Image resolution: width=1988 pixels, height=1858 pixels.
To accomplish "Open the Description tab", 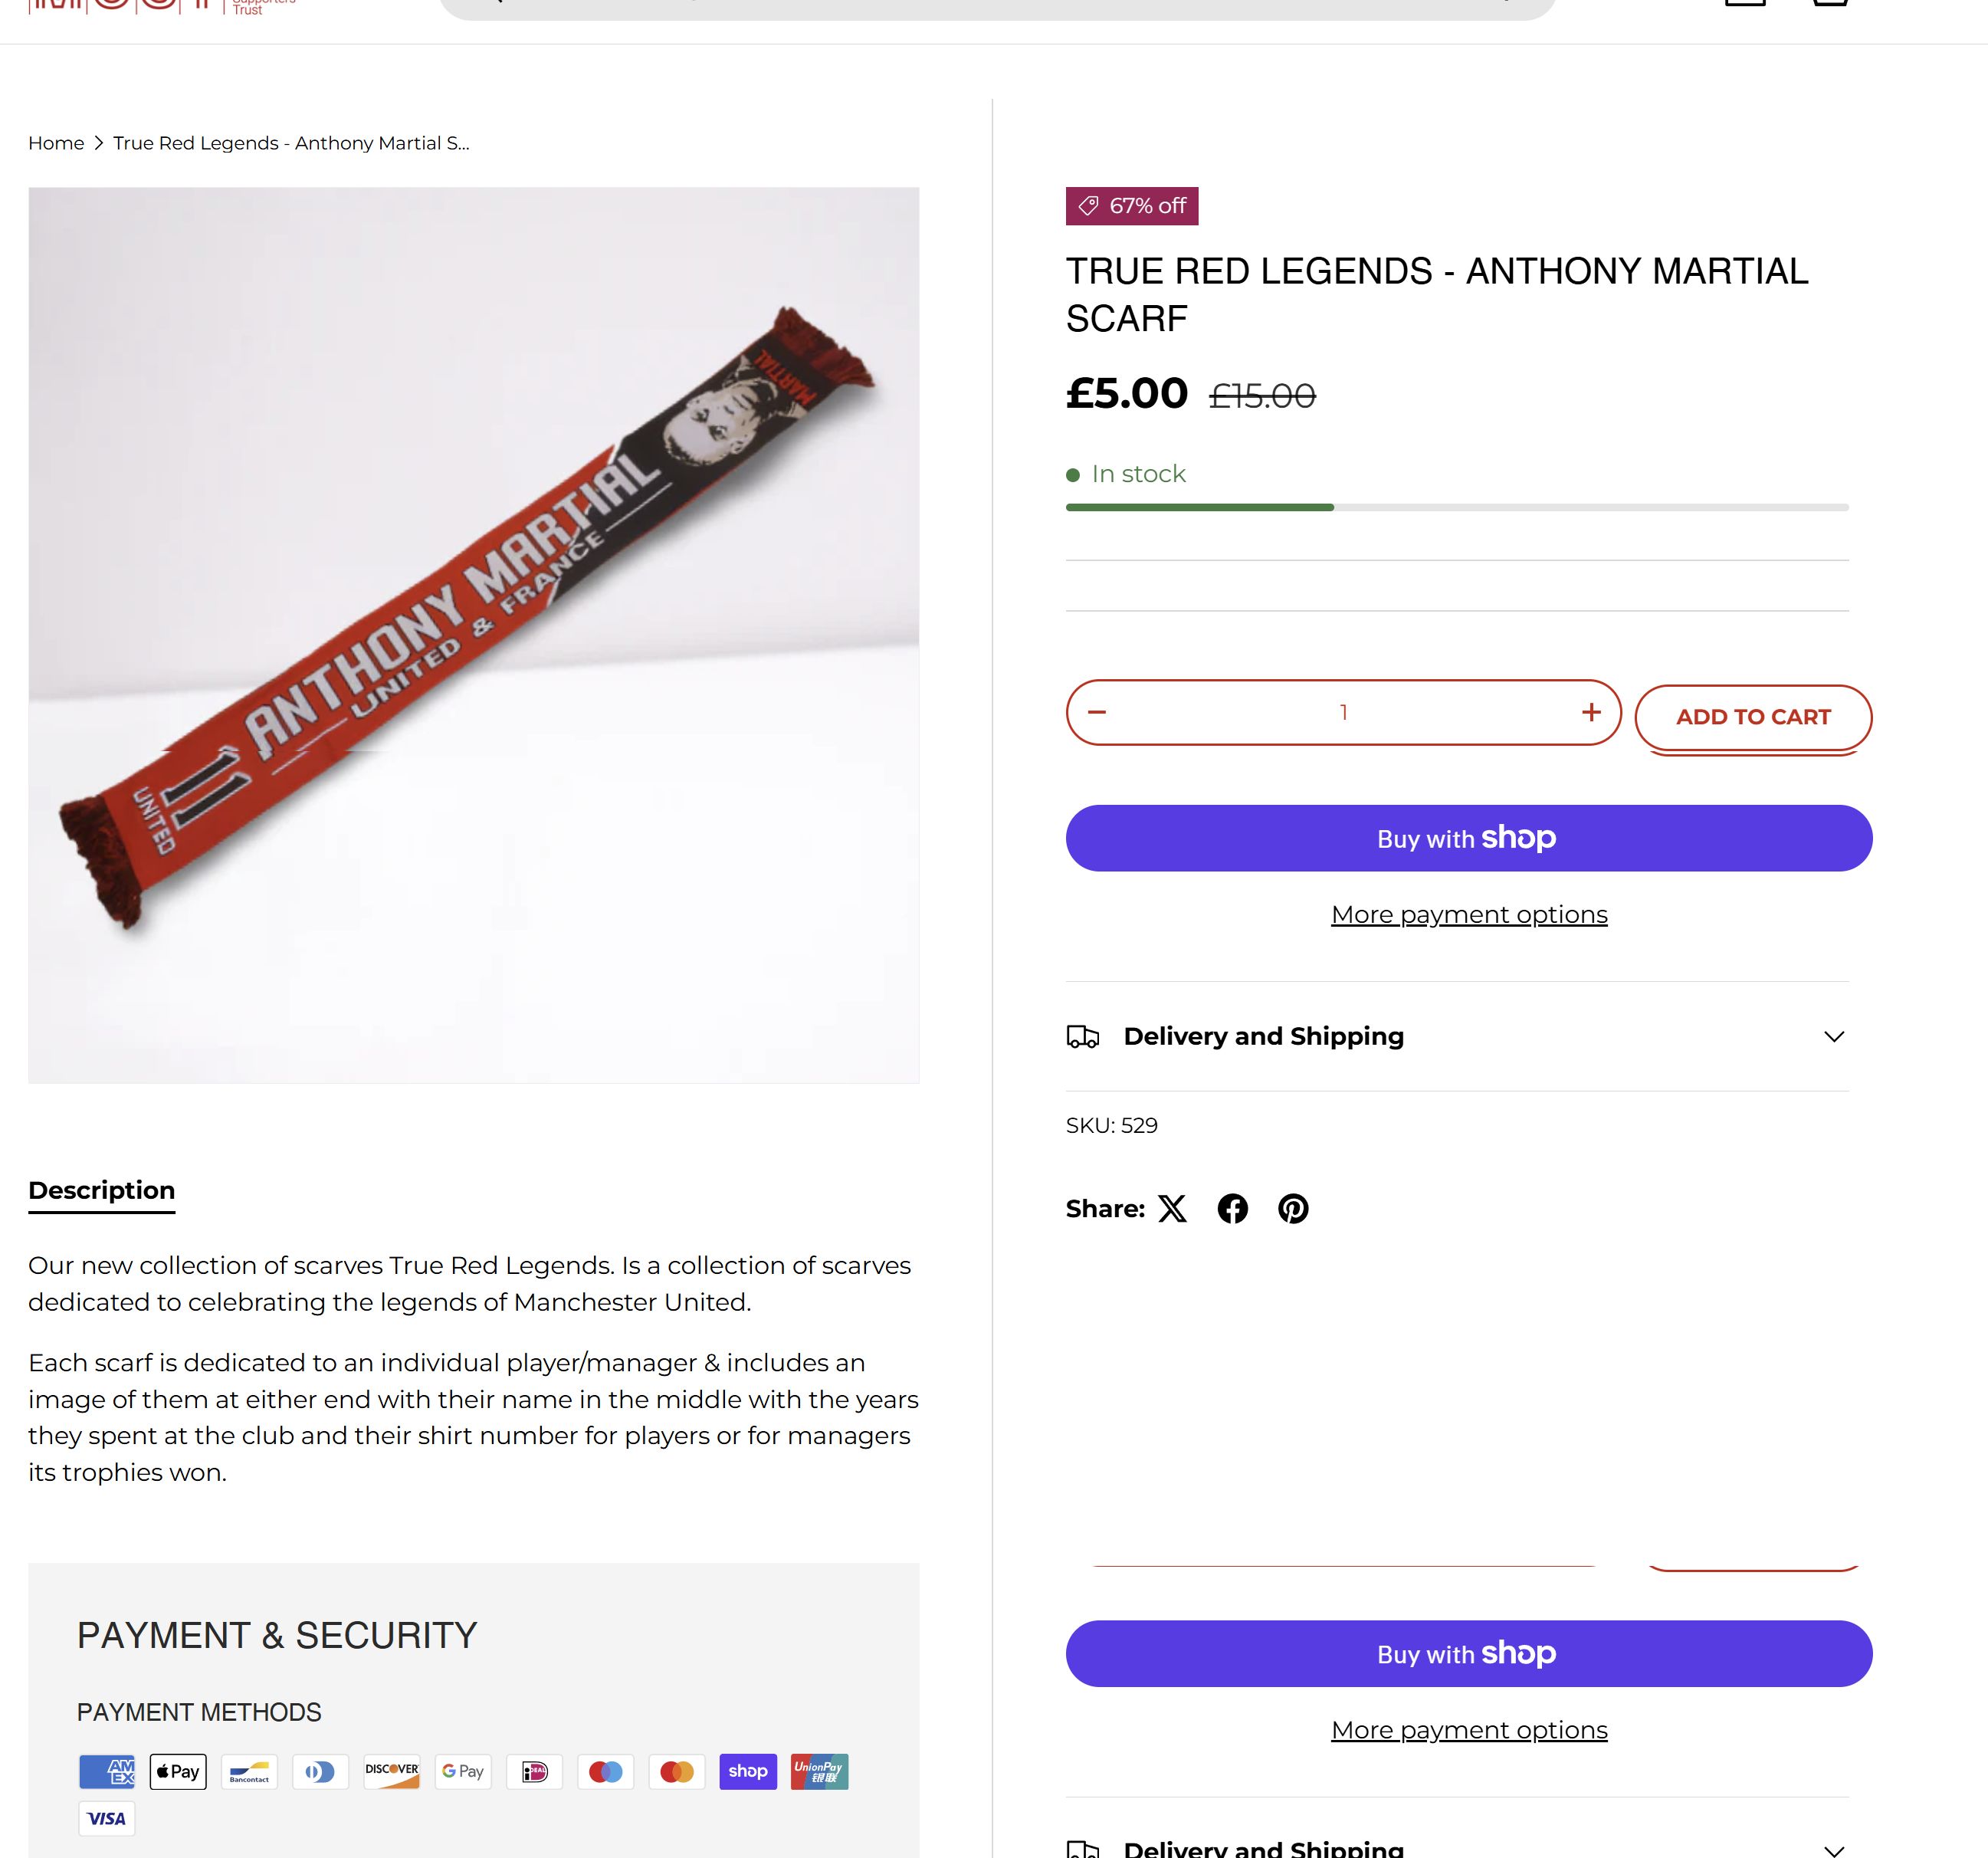I will [102, 1191].
